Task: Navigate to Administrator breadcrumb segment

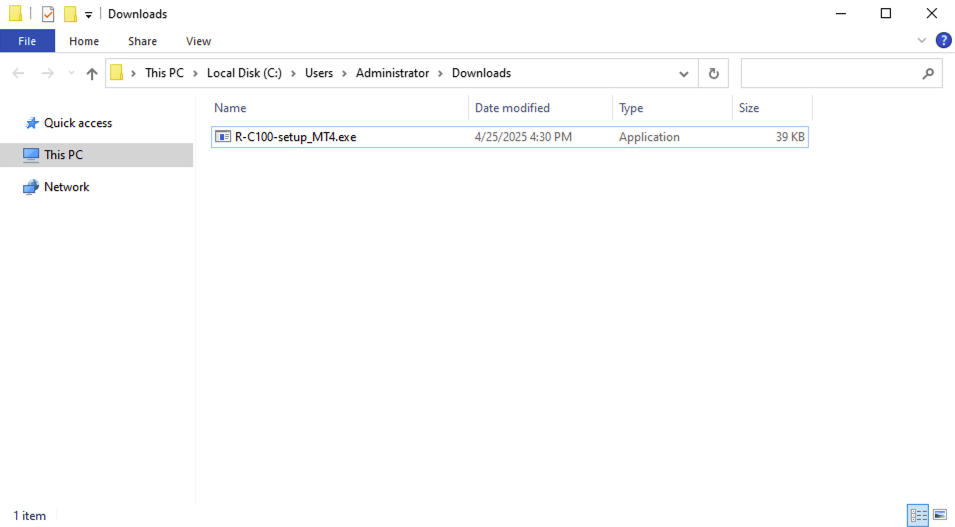Action: [x=392, y=73]
